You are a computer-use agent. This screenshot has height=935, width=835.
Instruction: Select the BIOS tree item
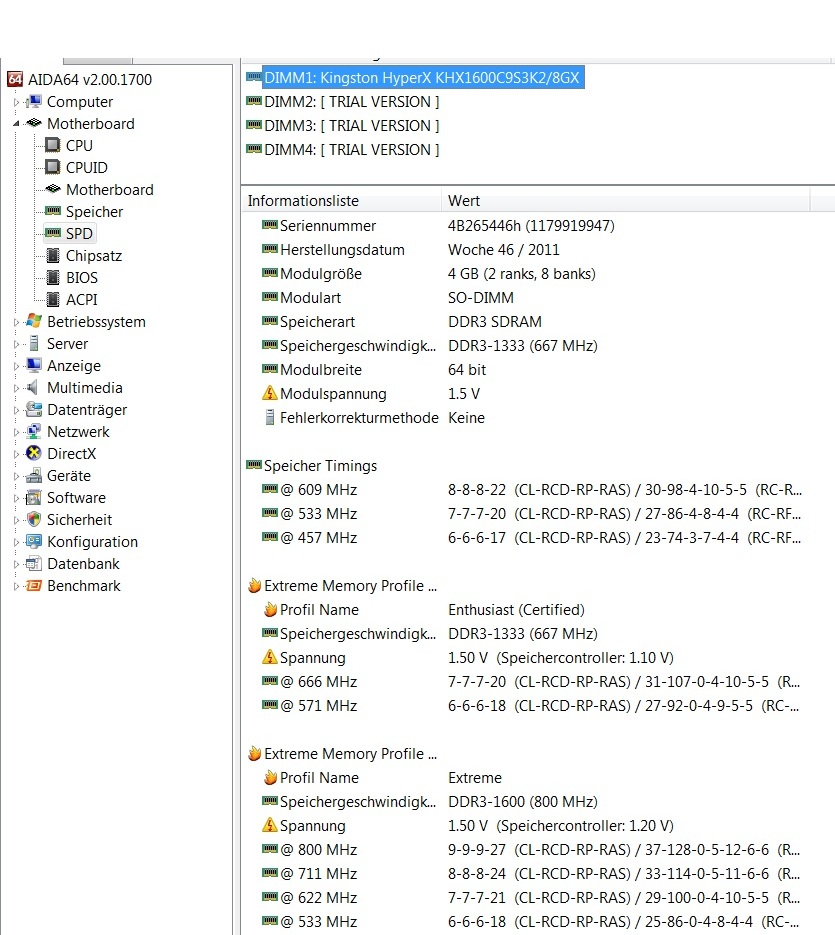(x=82, y=278)
